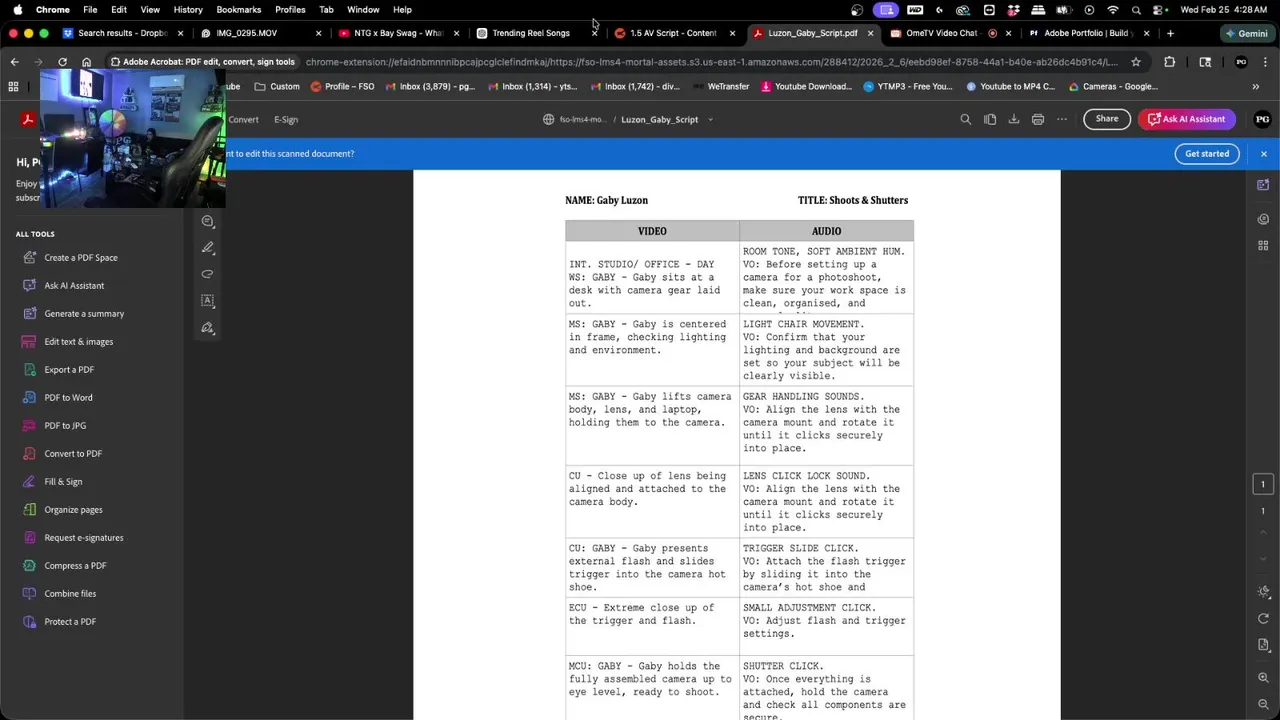Launch PDF to JPG tool
The width and height of the screenshot is (1280, 720).
click(x=65, y=425)
